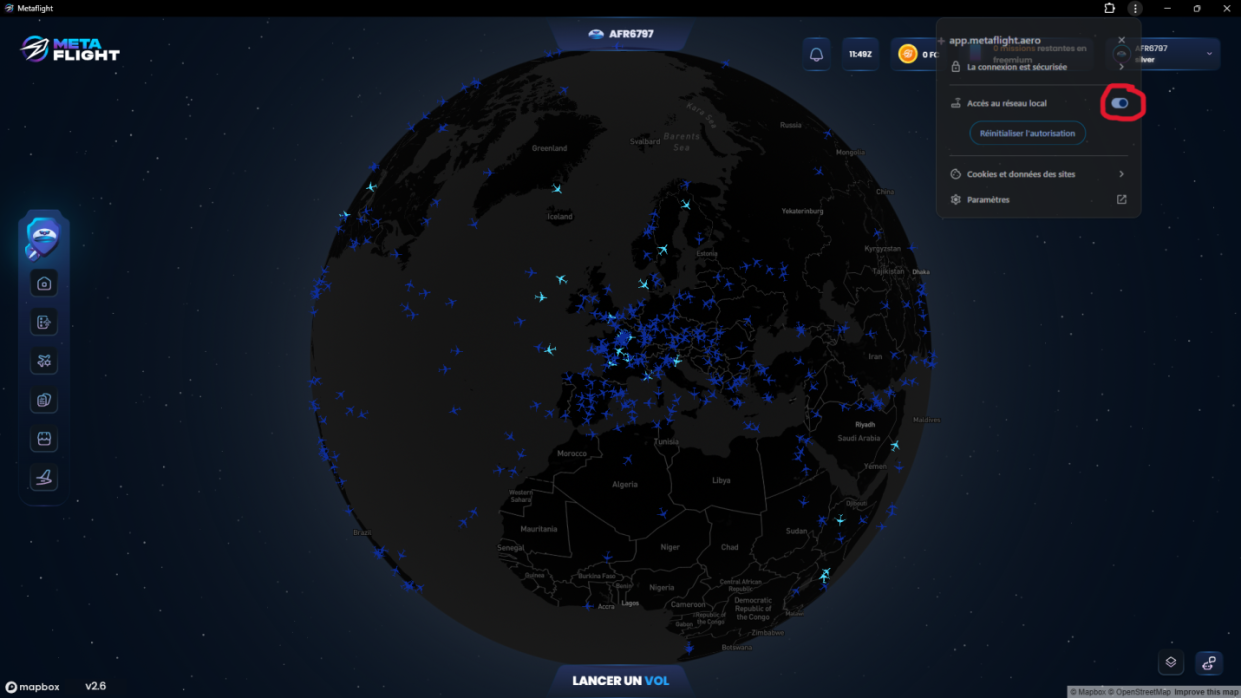Open the shop storefront sidebar icon
Screen dimensions: 1241x698
[x=44, y=439]
